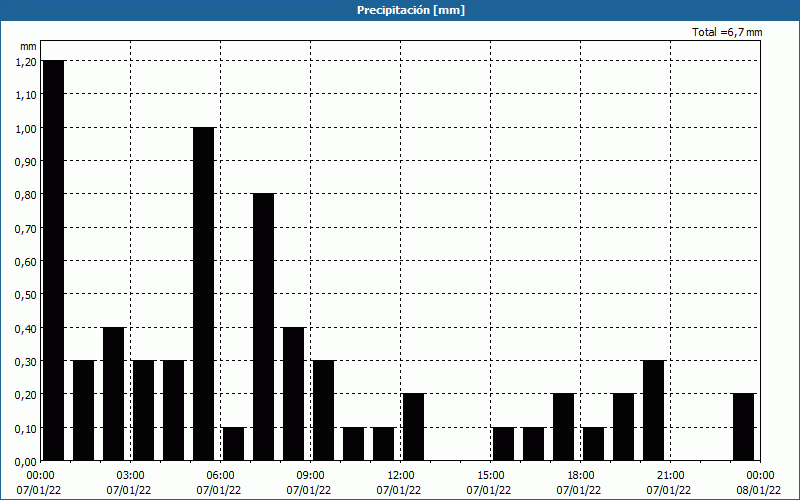Screen dimensions: 800x500
Task: Select the 0,50 y-axis value
Action: (26, 294)
